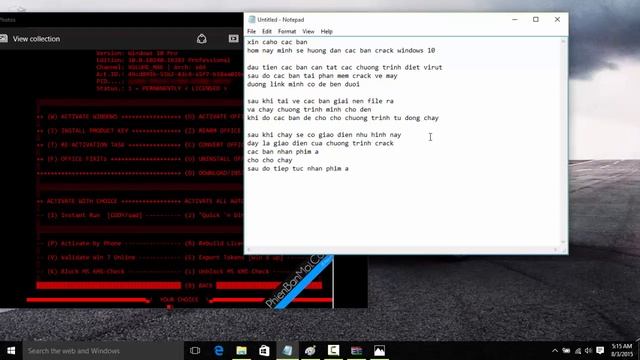Click after "sau do tiep tuc nhan phim a"
Image resolution: width=640 pixels, height=360 pixels.
350,169
